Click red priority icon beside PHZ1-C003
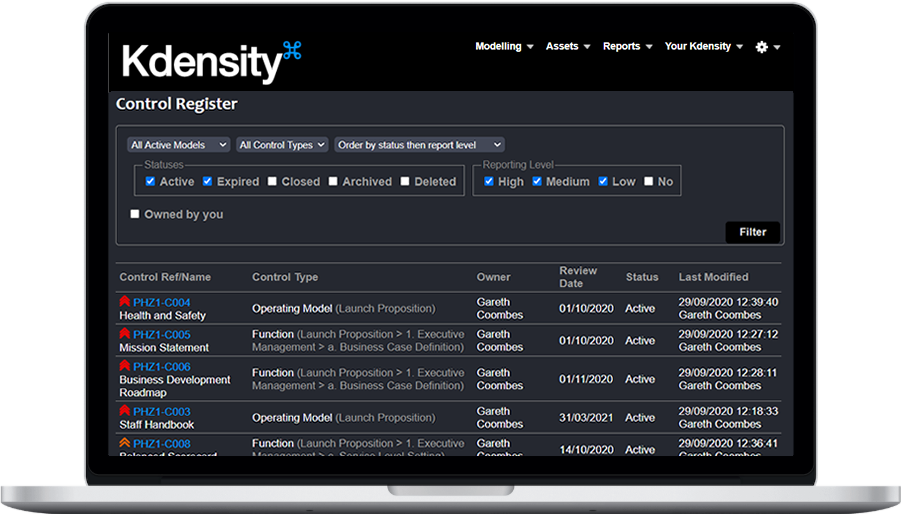Screen dimensions: 901x514 tap(125, 410)
